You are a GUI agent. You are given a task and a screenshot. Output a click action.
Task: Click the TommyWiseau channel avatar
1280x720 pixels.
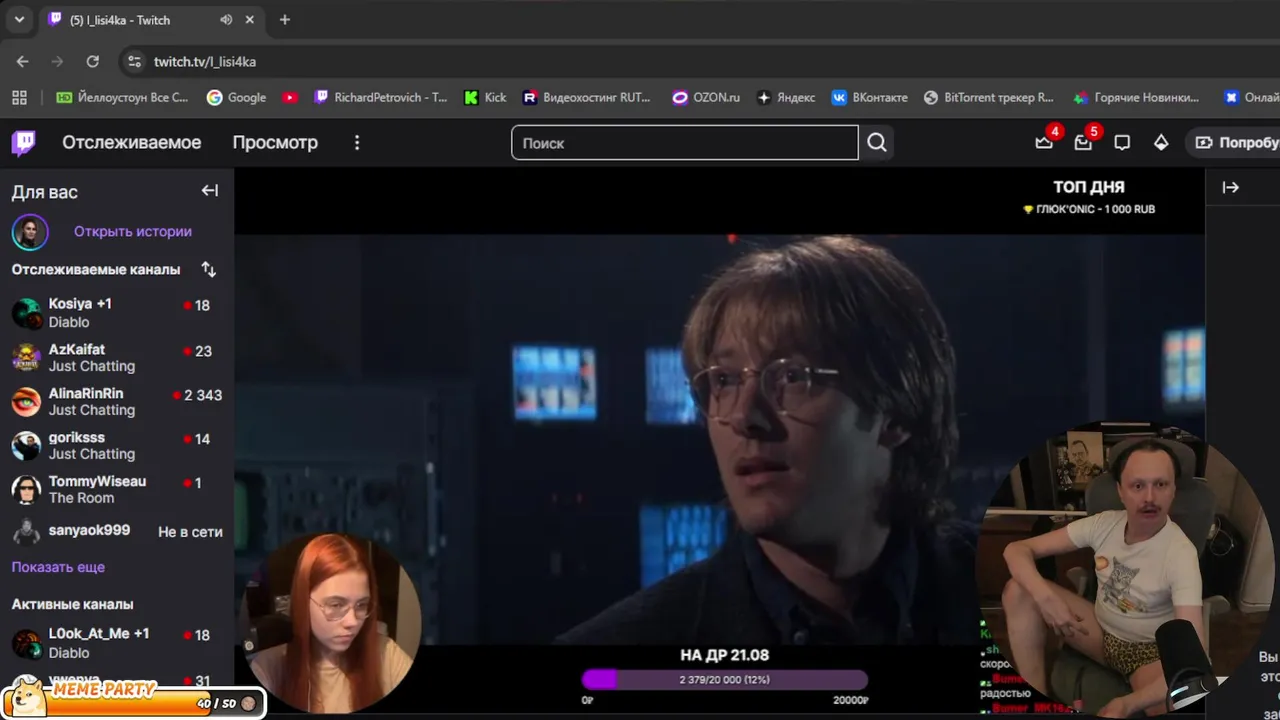(26, 489)
